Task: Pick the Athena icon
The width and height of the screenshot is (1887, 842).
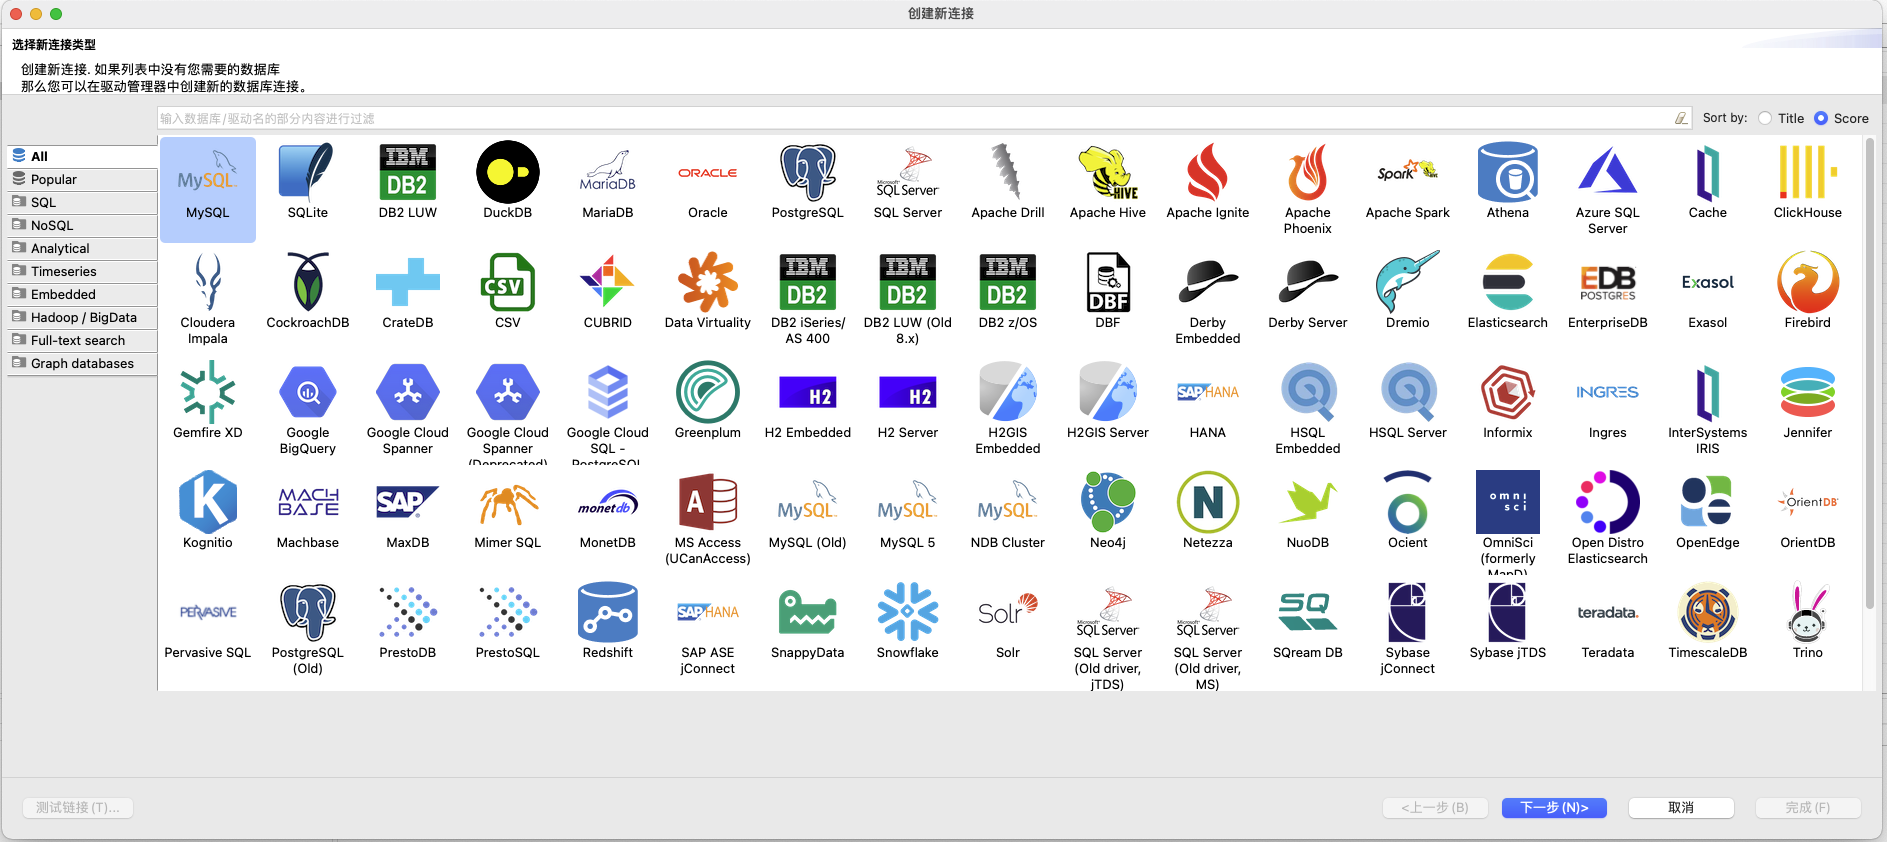Action: [1508, 173]
